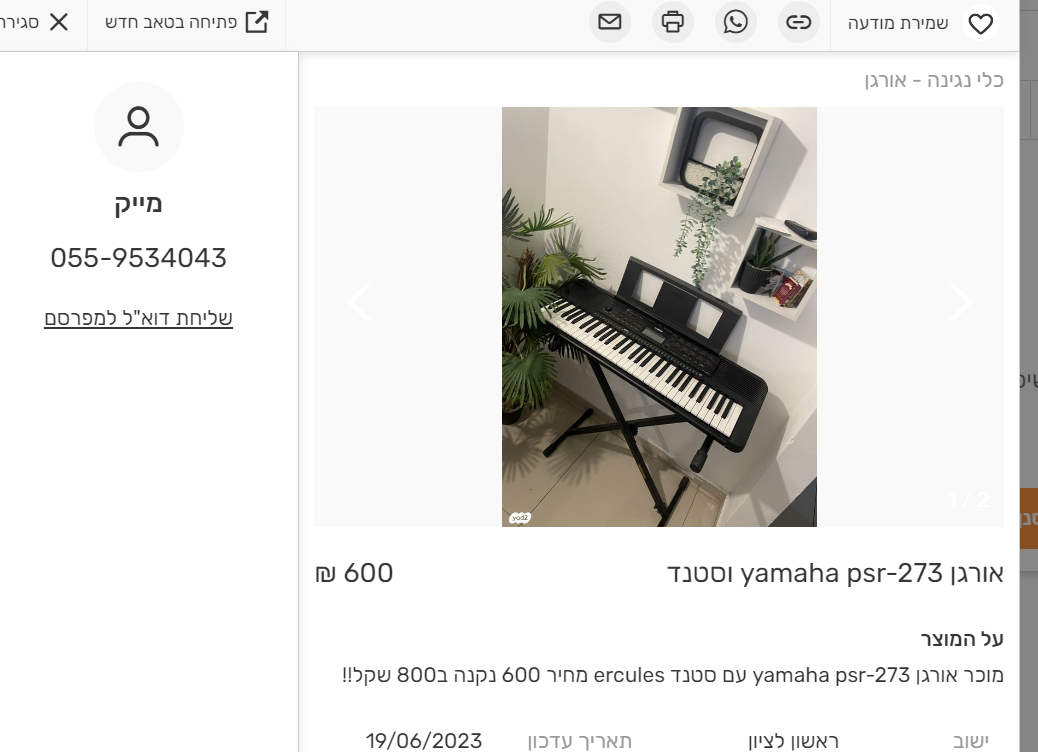
Task: Click the שמירת מודעה label
Action: (x=898, y=23)
